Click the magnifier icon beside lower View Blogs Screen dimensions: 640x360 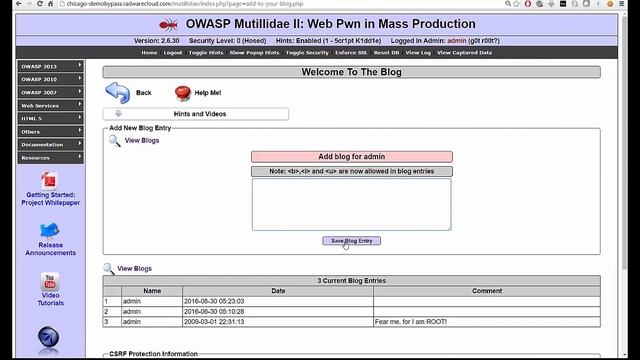click(109, 269)
